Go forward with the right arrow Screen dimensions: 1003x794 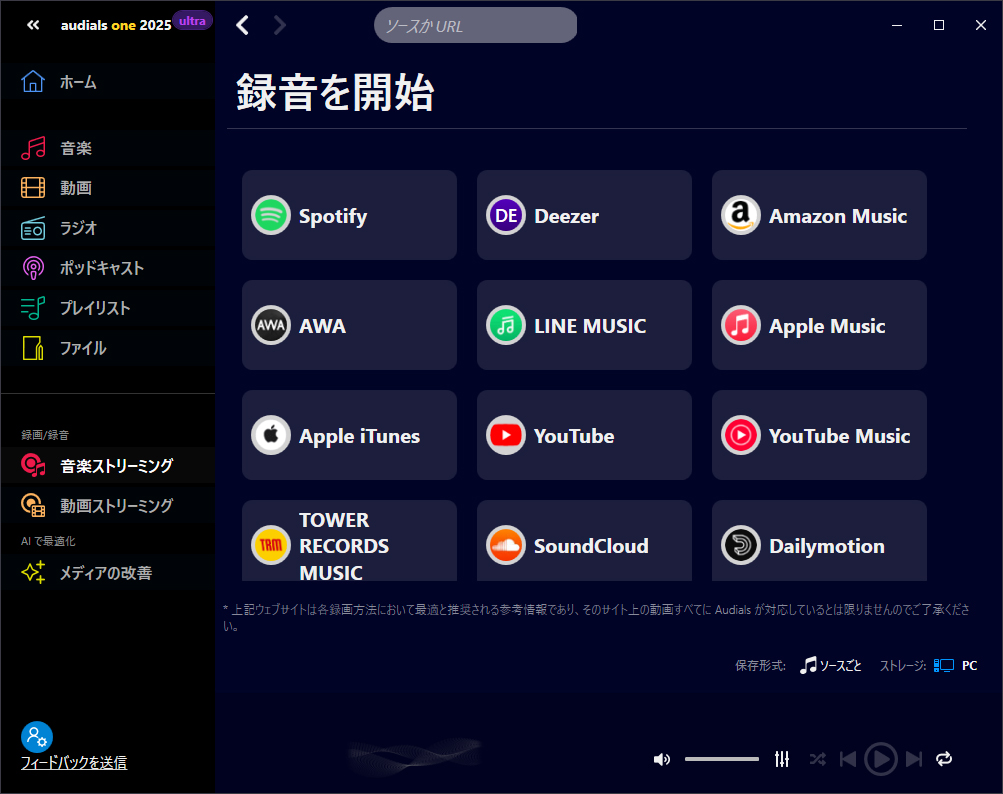[280, 26]
